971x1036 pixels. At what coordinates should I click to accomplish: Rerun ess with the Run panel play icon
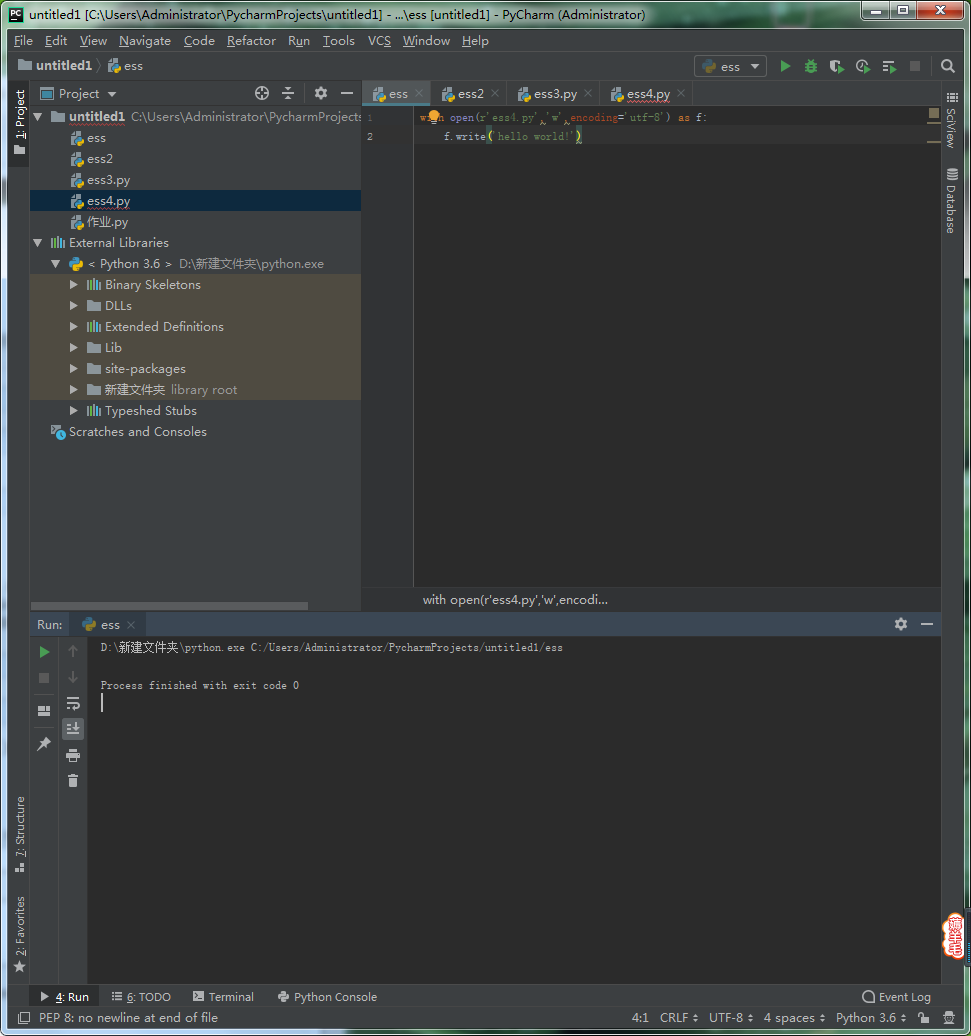pyautogui.click(x=44, y=652)
